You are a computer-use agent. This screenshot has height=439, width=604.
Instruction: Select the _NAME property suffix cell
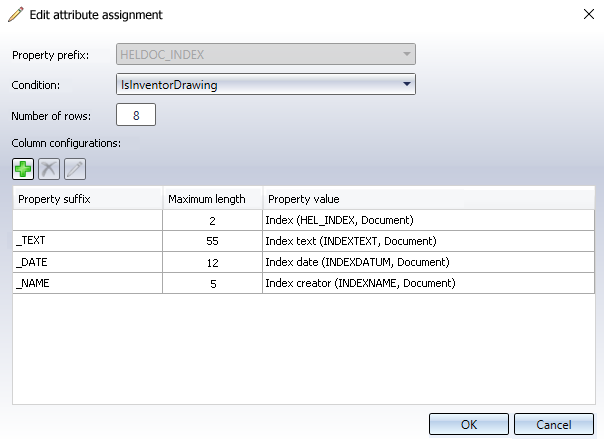pyautogui.click(x=87, y=283)
